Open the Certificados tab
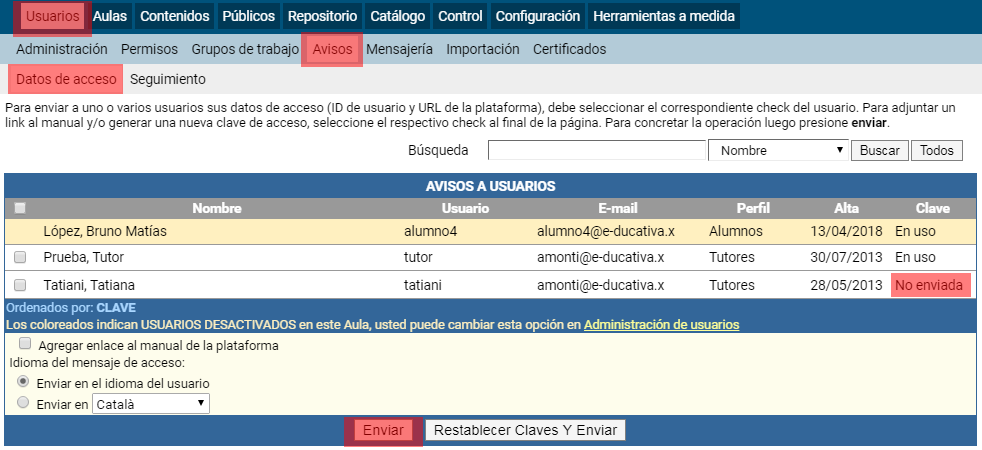This screenshot has width=982, height=450. click(569, 49)
